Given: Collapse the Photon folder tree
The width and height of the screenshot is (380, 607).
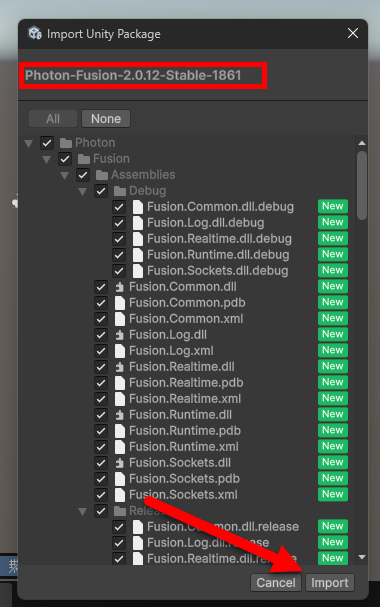Looking at the screenshot, I should click(x=29, y=144).
